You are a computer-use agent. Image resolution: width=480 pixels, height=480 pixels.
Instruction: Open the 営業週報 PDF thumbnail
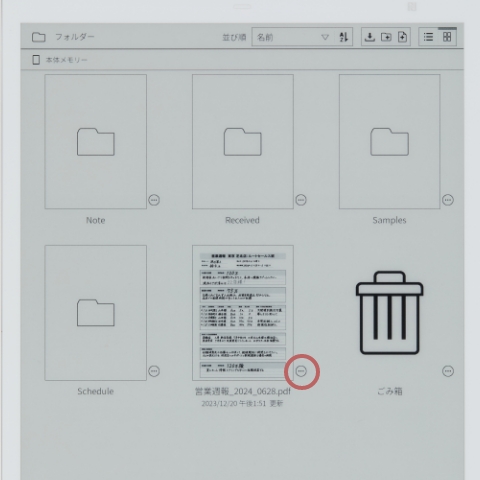coord(243,313)
